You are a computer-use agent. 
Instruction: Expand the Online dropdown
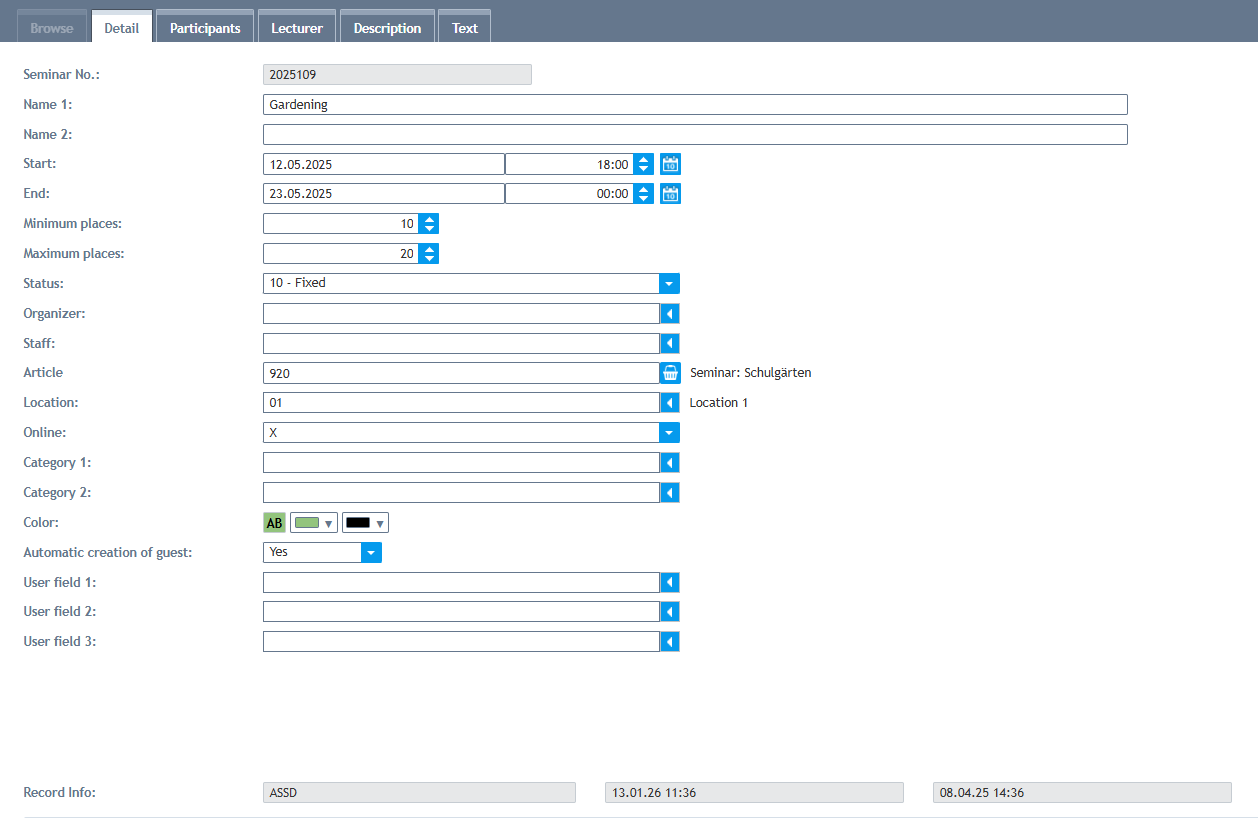click(670, 433)
